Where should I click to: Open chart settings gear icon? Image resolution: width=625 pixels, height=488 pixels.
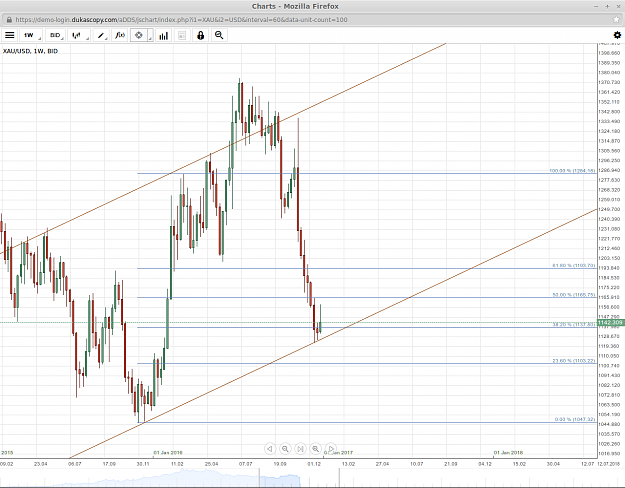click(617, 35)
